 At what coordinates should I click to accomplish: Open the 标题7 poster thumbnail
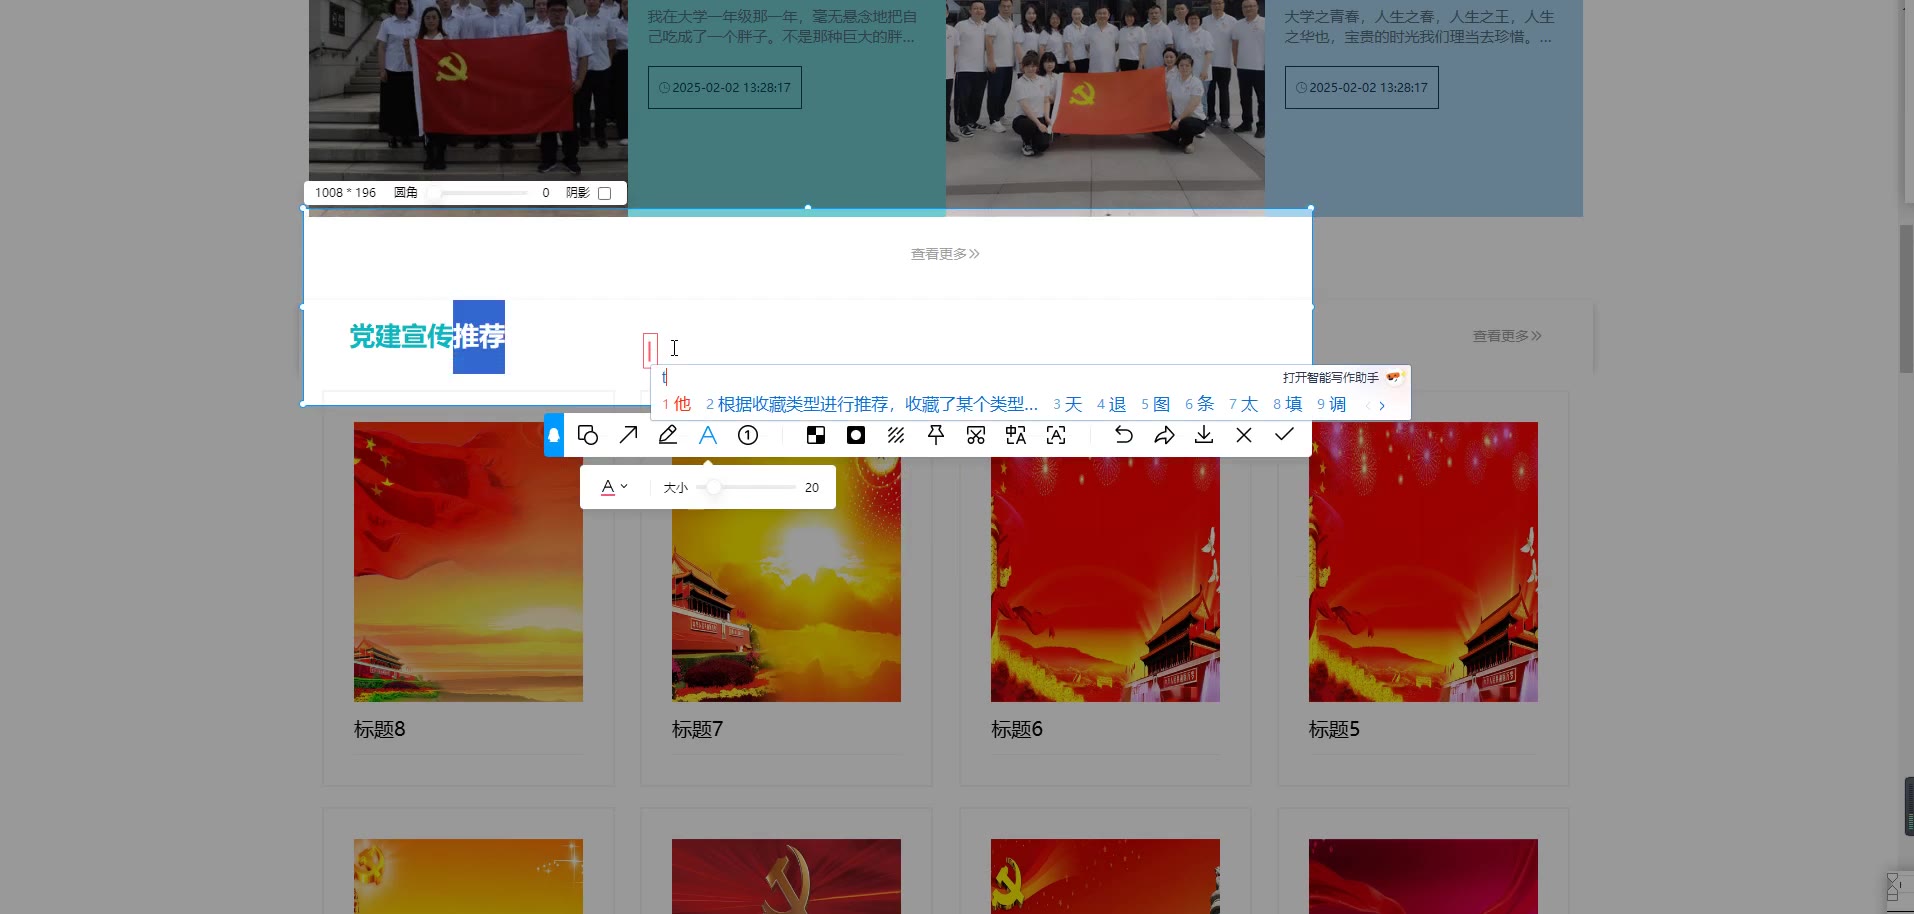tap(786, 562)
